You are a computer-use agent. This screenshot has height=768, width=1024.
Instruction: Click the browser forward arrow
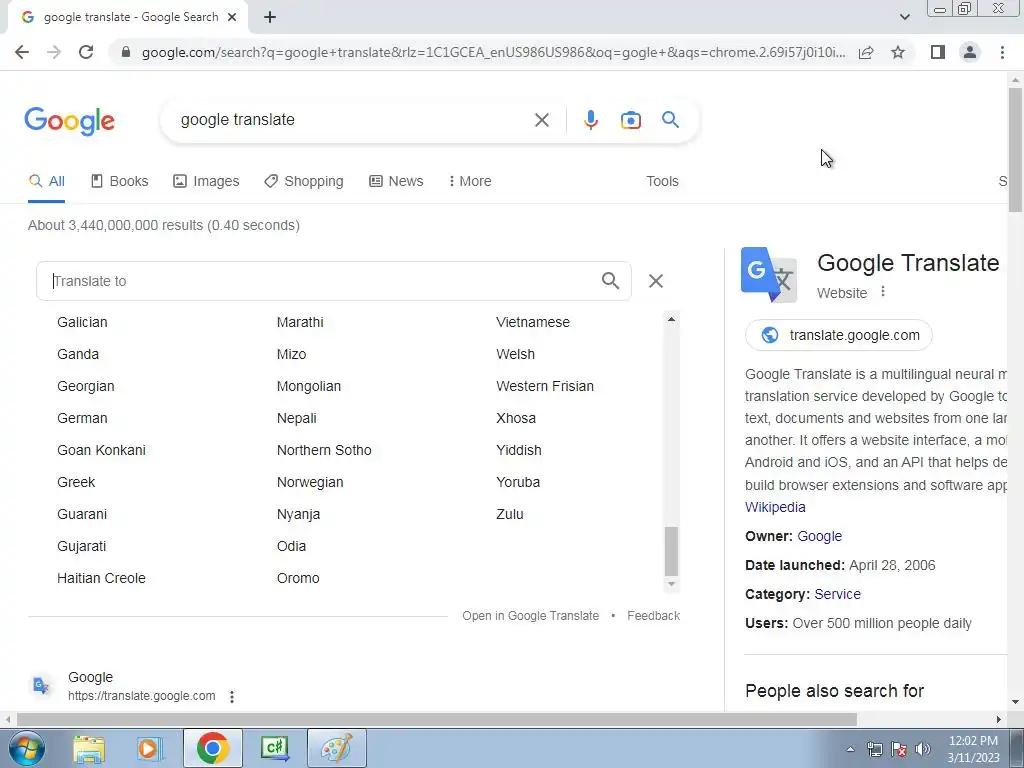(x=54, y=52)
